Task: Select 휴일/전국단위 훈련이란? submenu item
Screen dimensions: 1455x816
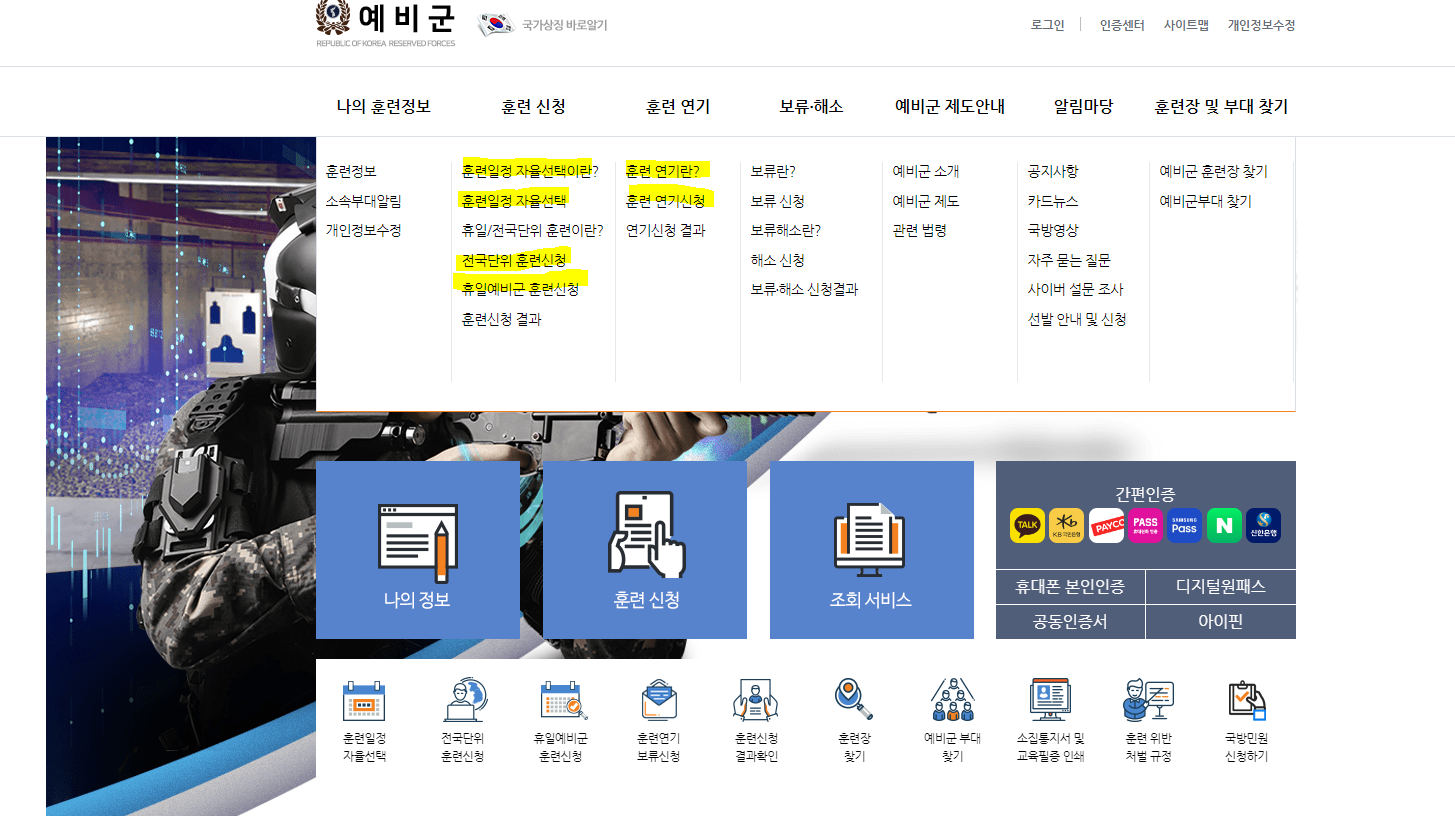Action: click(x=533, y=230)
